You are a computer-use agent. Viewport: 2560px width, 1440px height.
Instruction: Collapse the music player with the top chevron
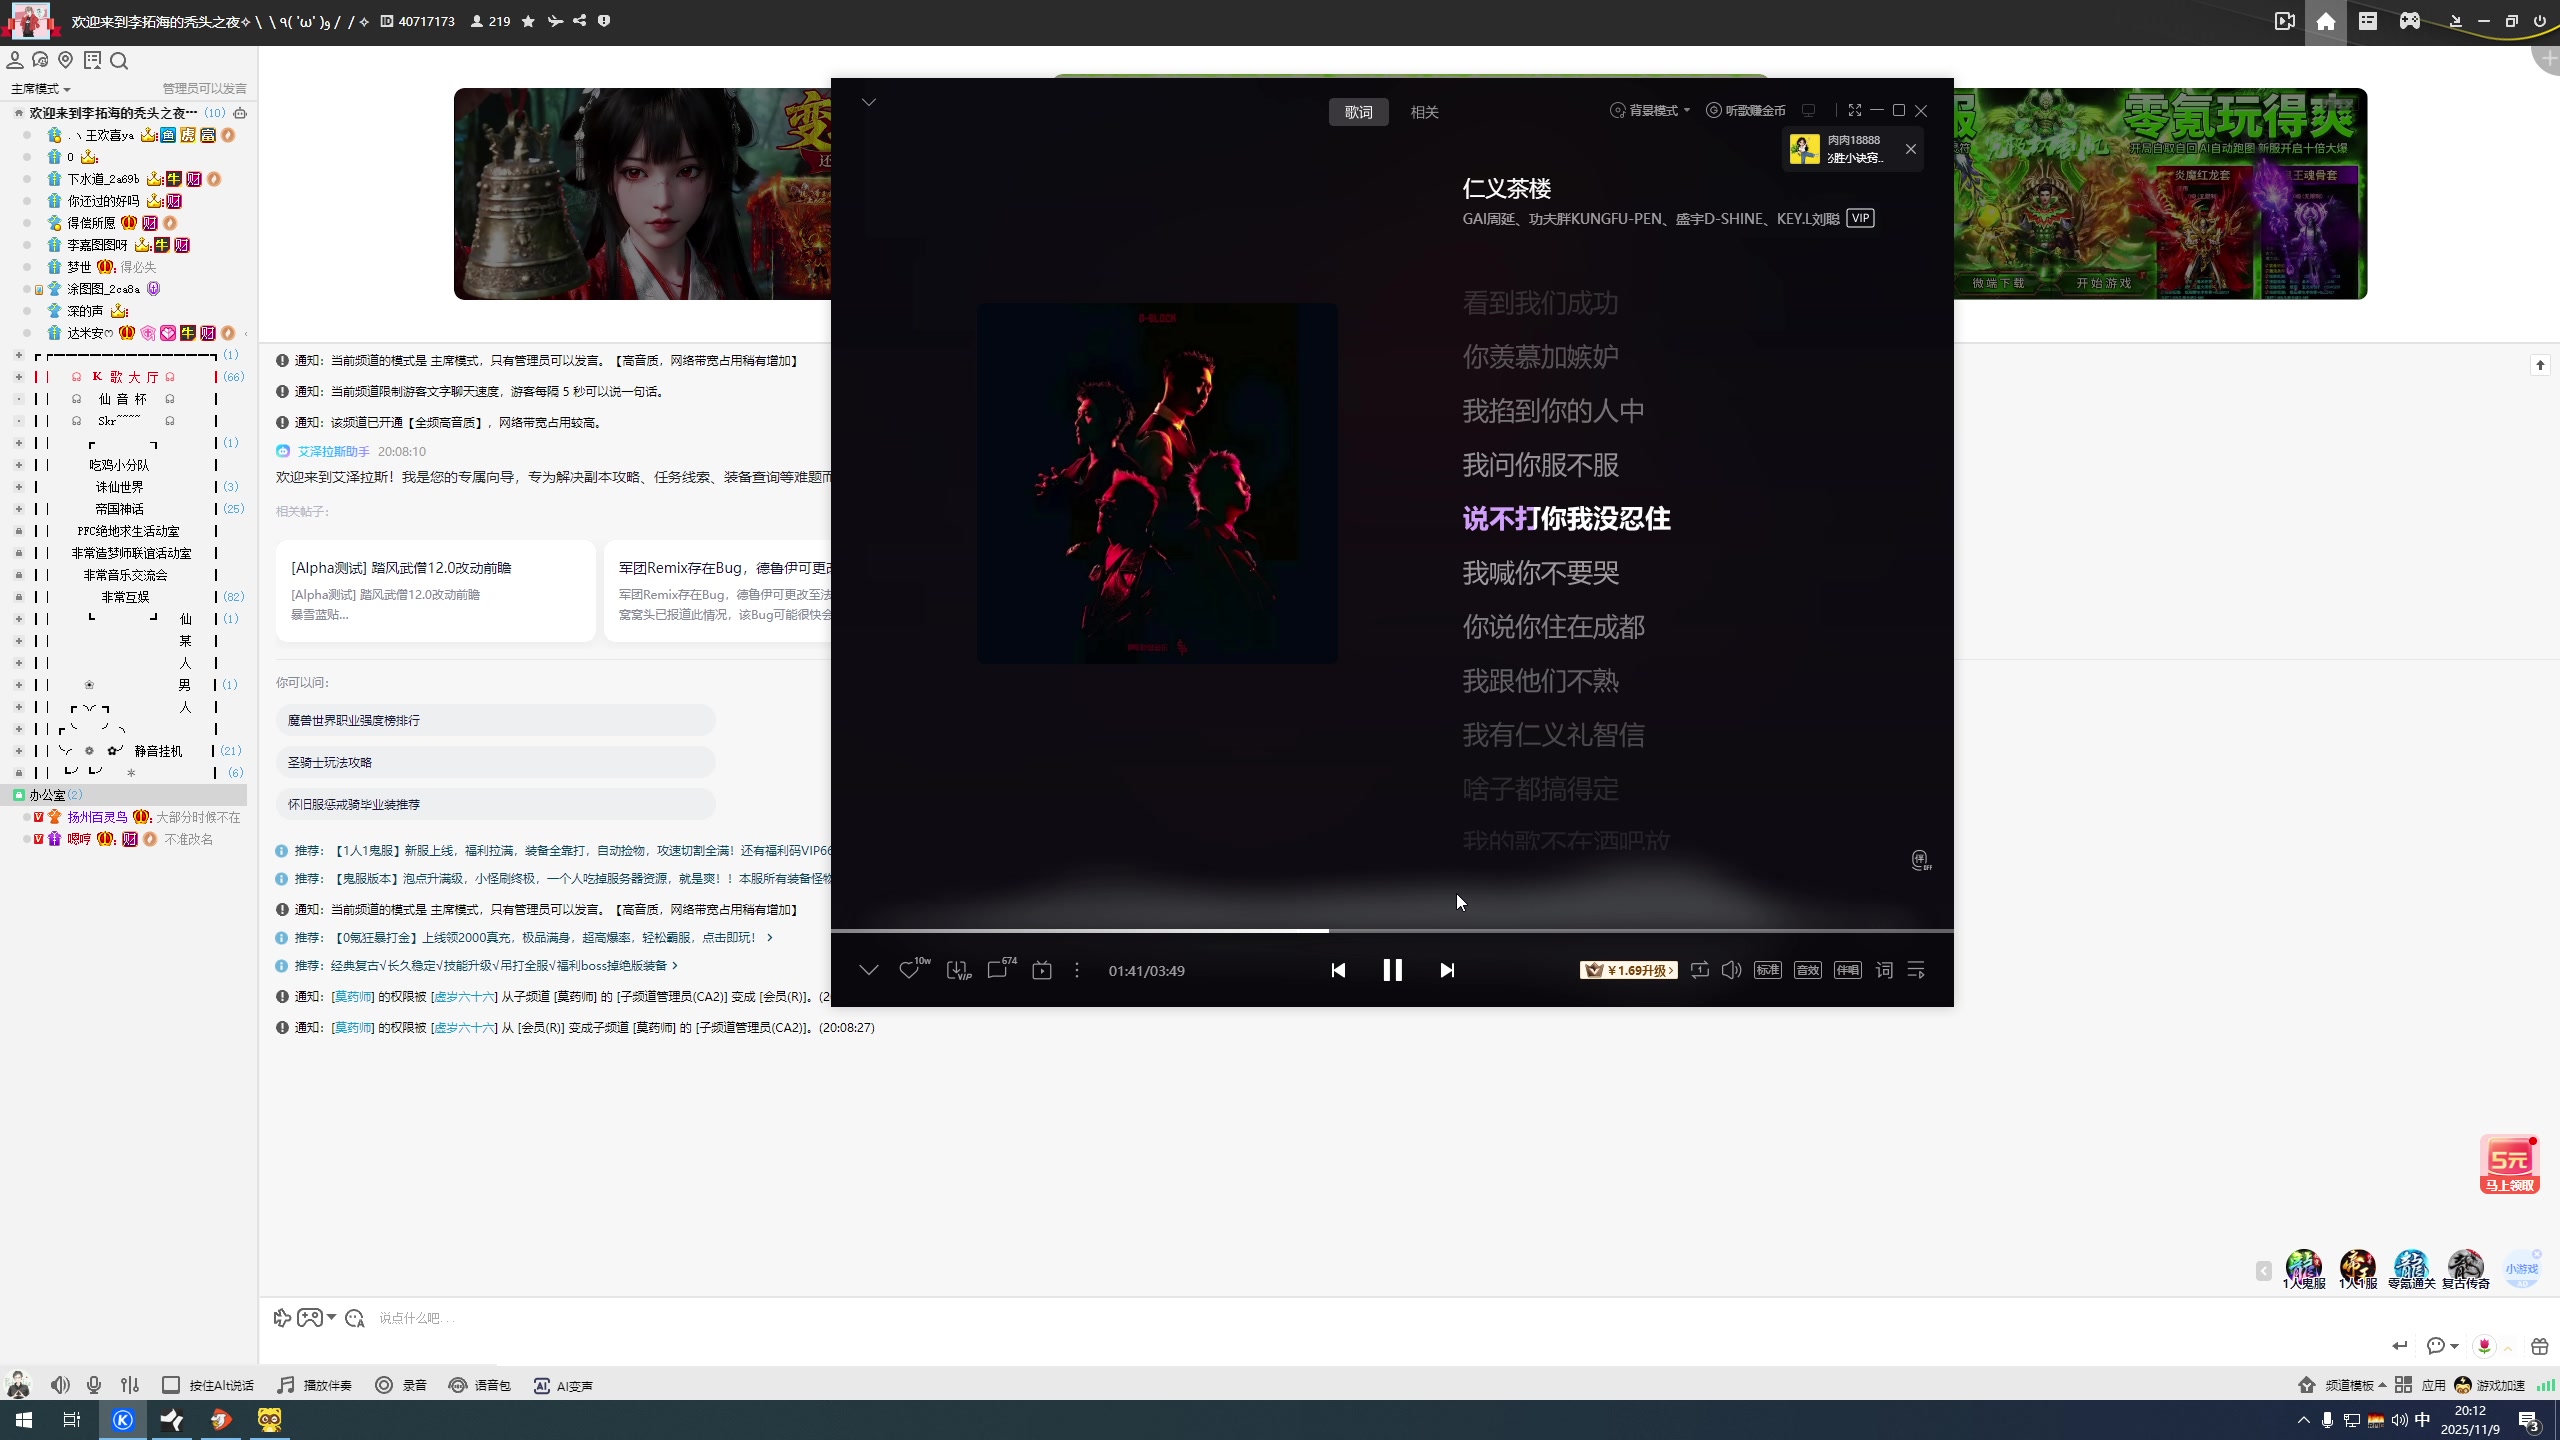tap(868, 101)
